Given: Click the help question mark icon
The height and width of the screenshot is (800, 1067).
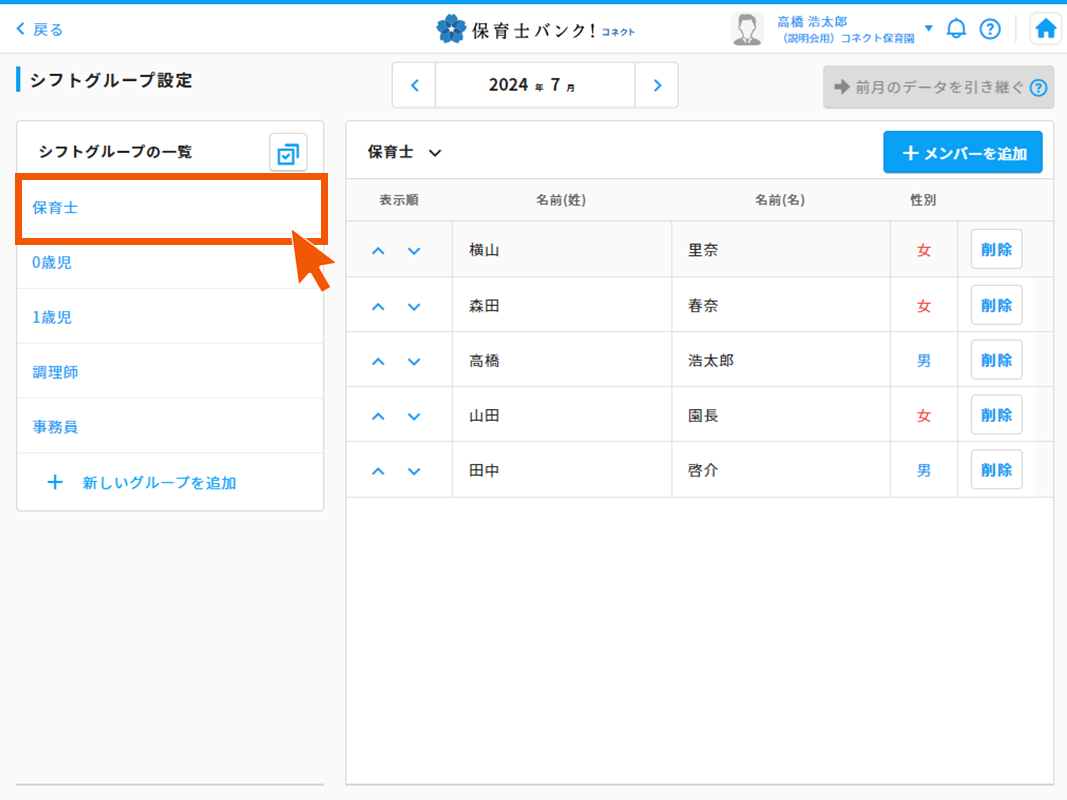Looking at the screenshot, I should tap(990, 28).
